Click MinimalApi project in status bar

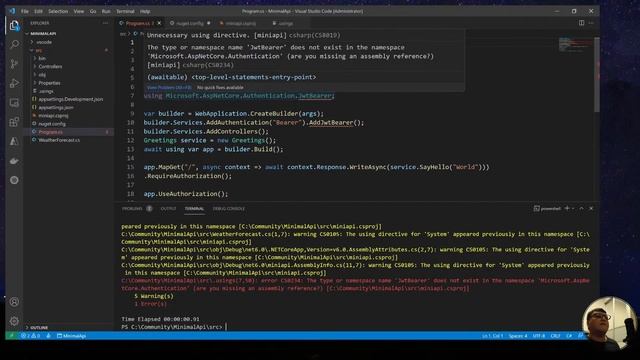71,336
